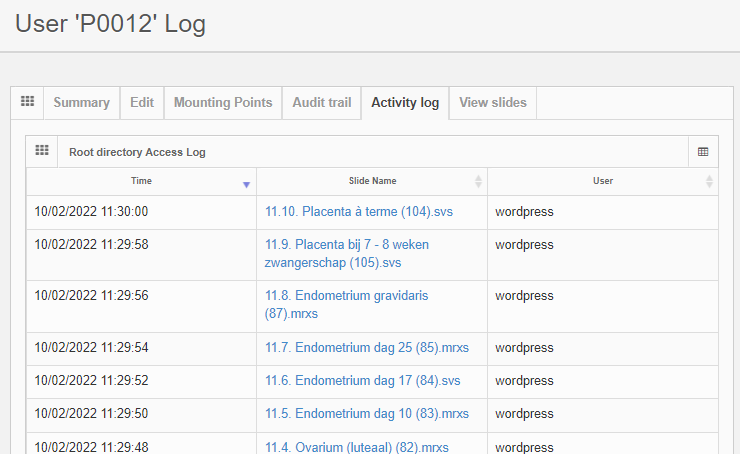740x454 pixels.
Task: Switch to the Summary tab
Action: 81,103
